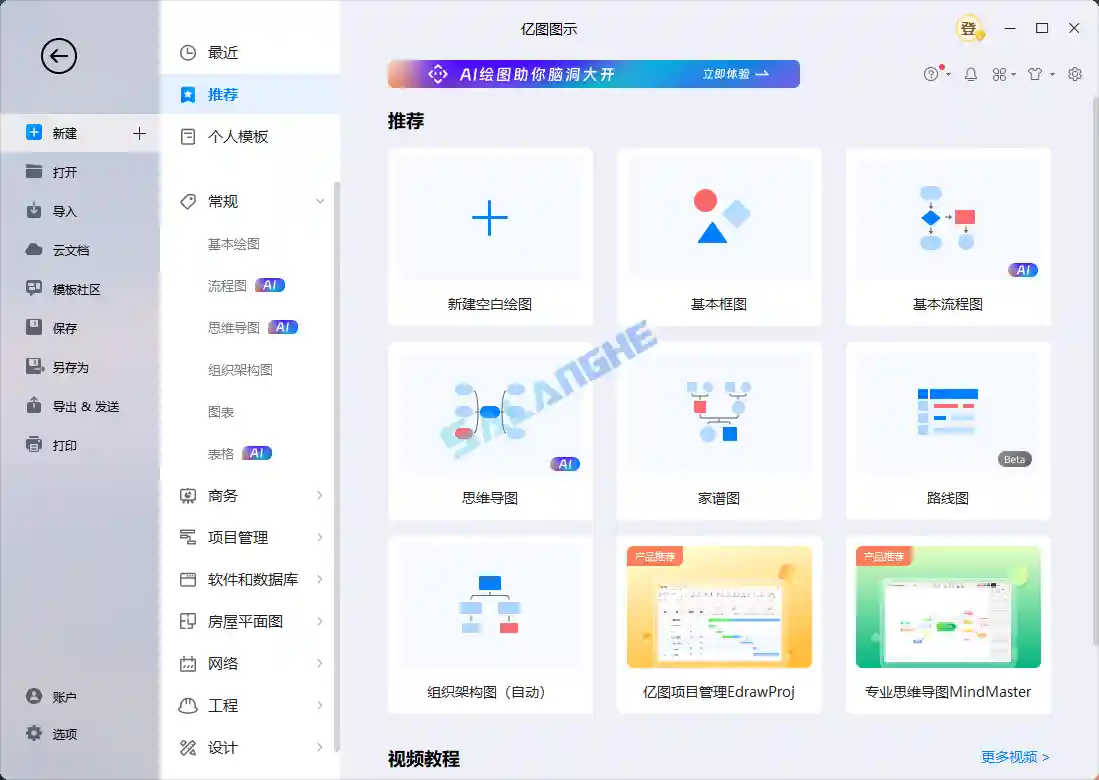
Task: Open 更多视频 more videos link
Action: [x=1011, y=757]
